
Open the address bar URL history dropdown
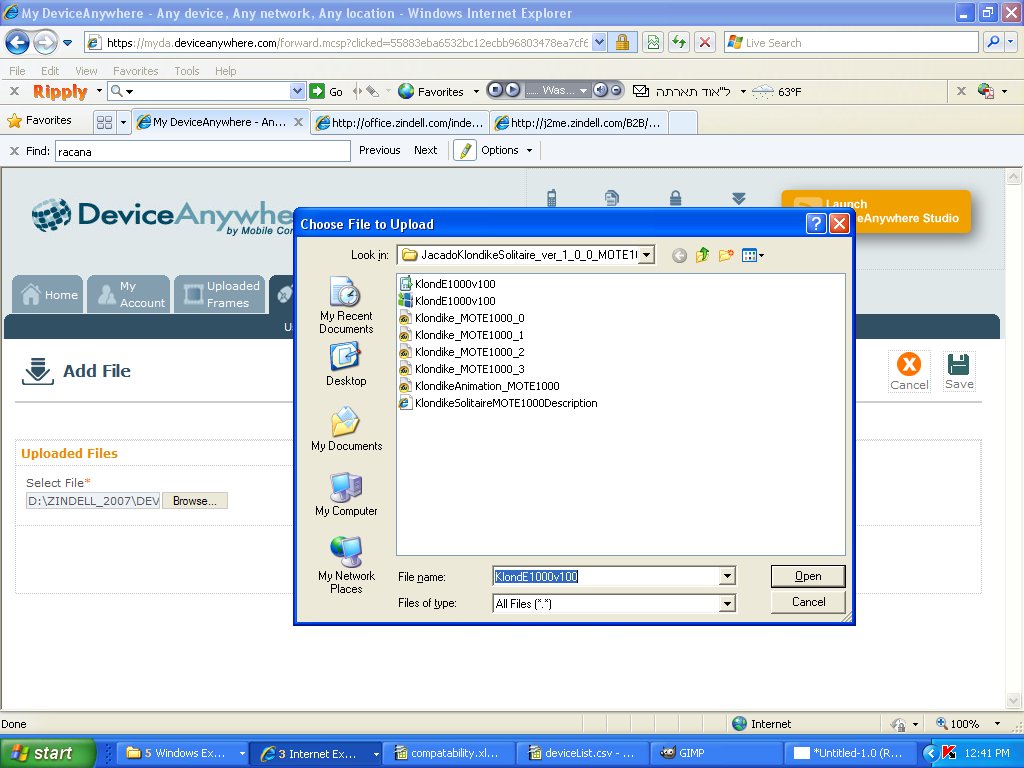[x=600, y=43]
